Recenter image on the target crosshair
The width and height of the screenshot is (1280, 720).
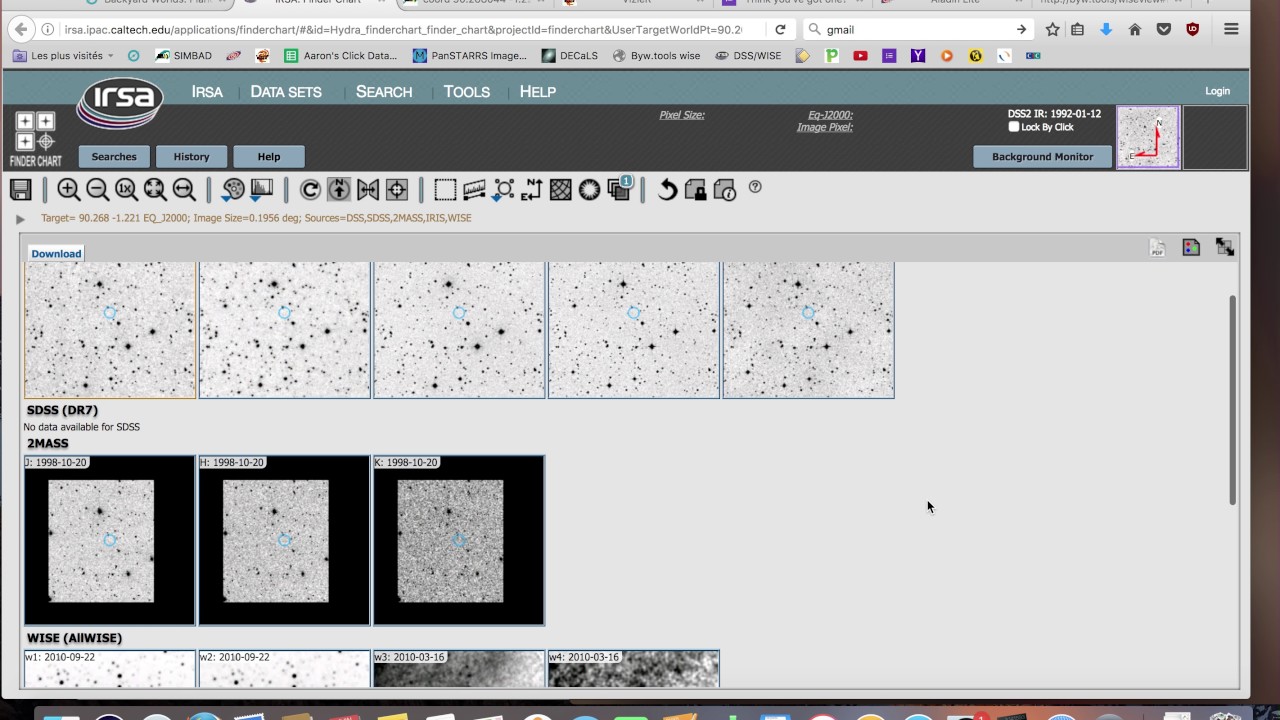[397, 189]
